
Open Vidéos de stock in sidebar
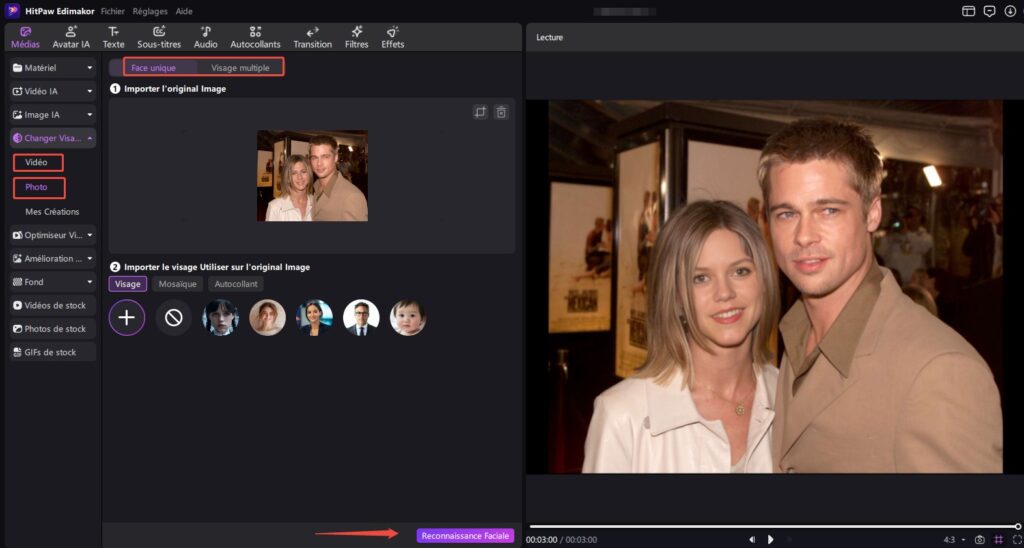(x=53, y=306)
